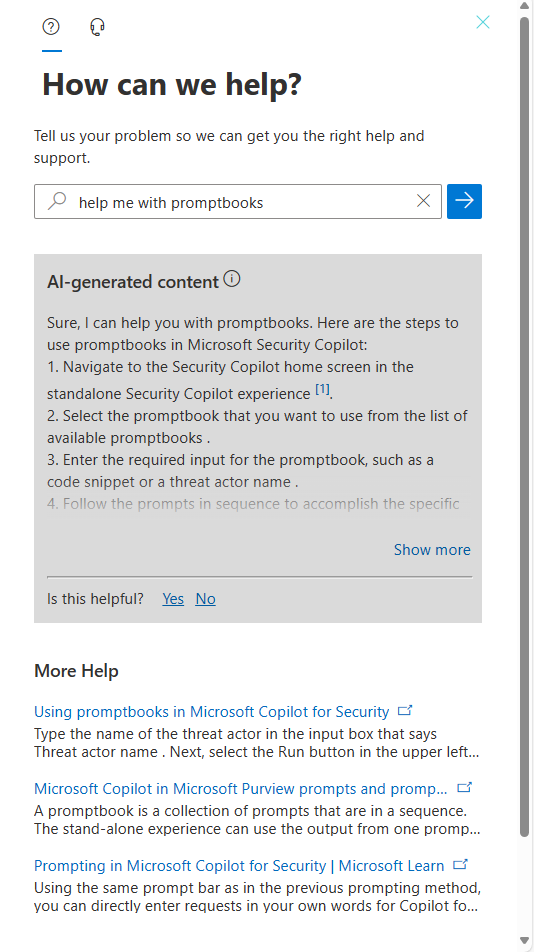Mark the answer not helpful with No

click(205, 599)
